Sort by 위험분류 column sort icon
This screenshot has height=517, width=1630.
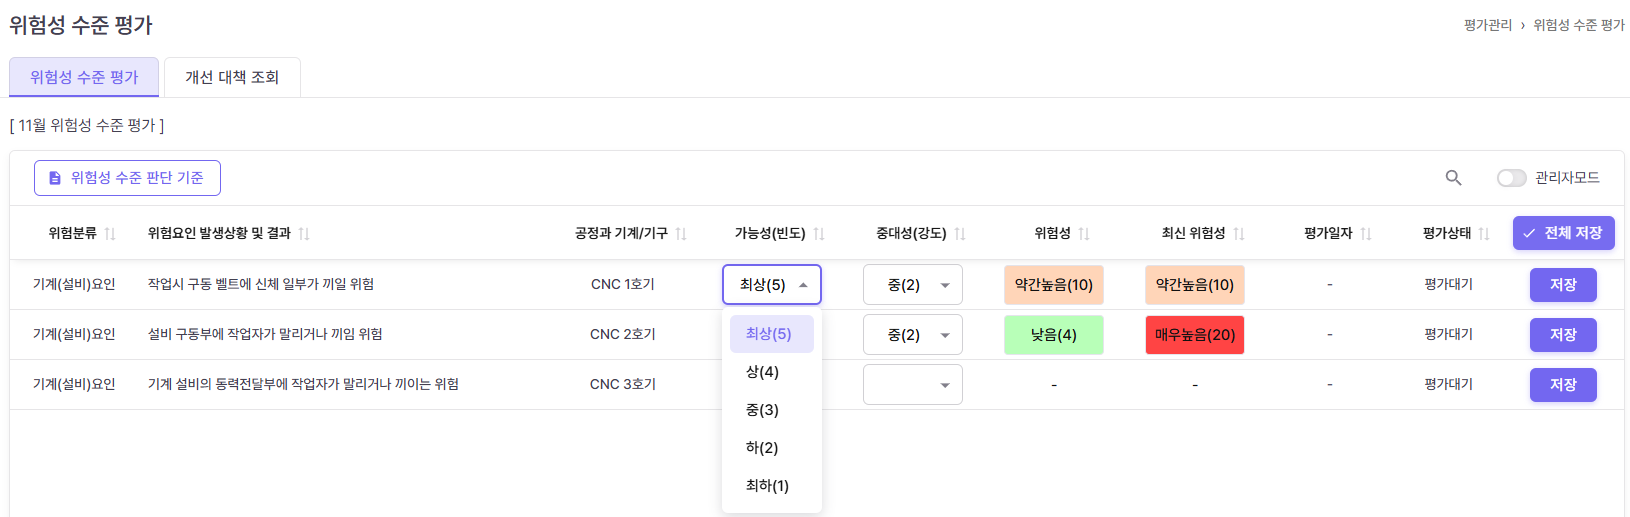110,234
